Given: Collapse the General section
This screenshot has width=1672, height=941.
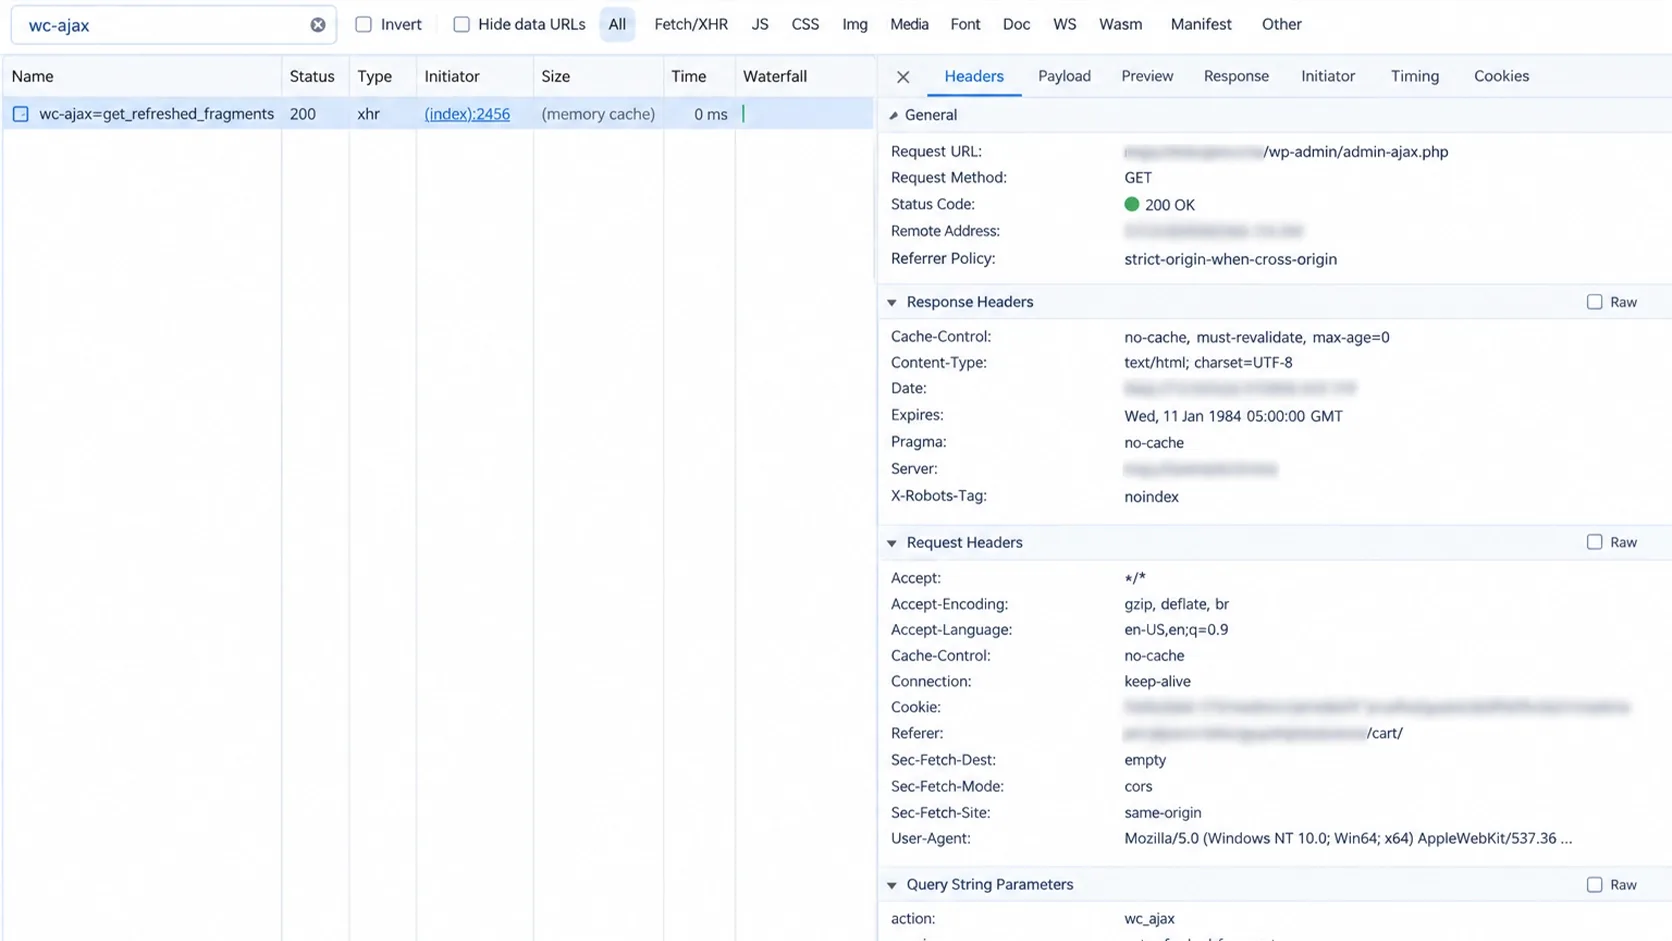Looking at the screenshot, I should (893, 115).
